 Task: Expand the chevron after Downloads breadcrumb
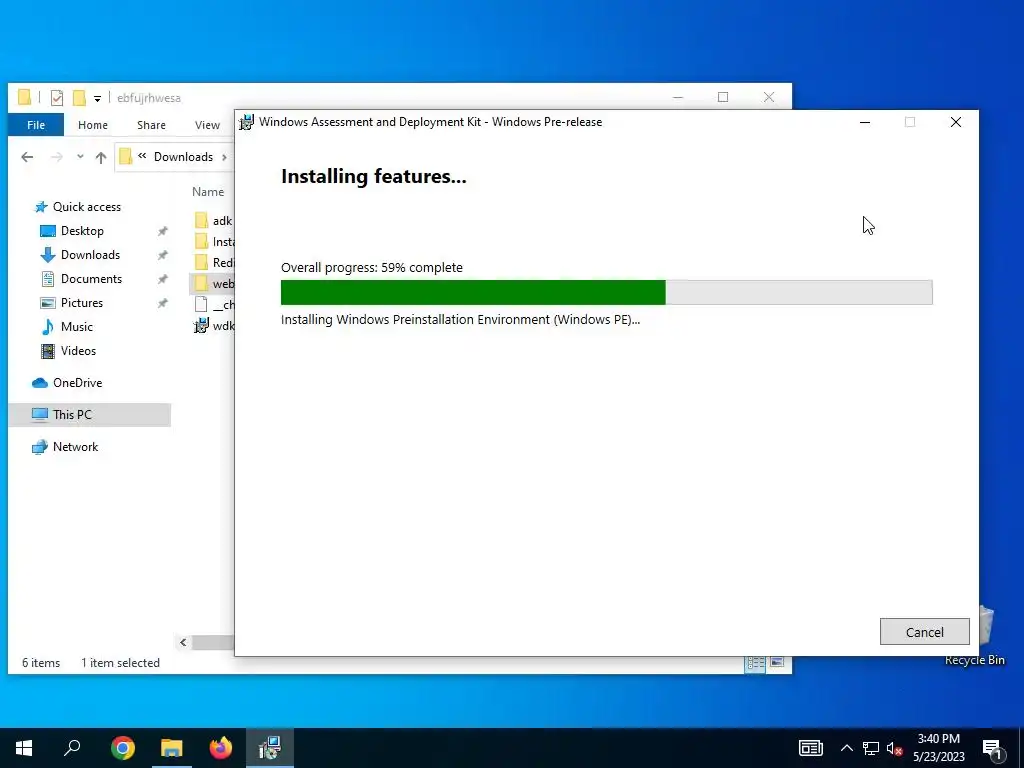[224, 157]
